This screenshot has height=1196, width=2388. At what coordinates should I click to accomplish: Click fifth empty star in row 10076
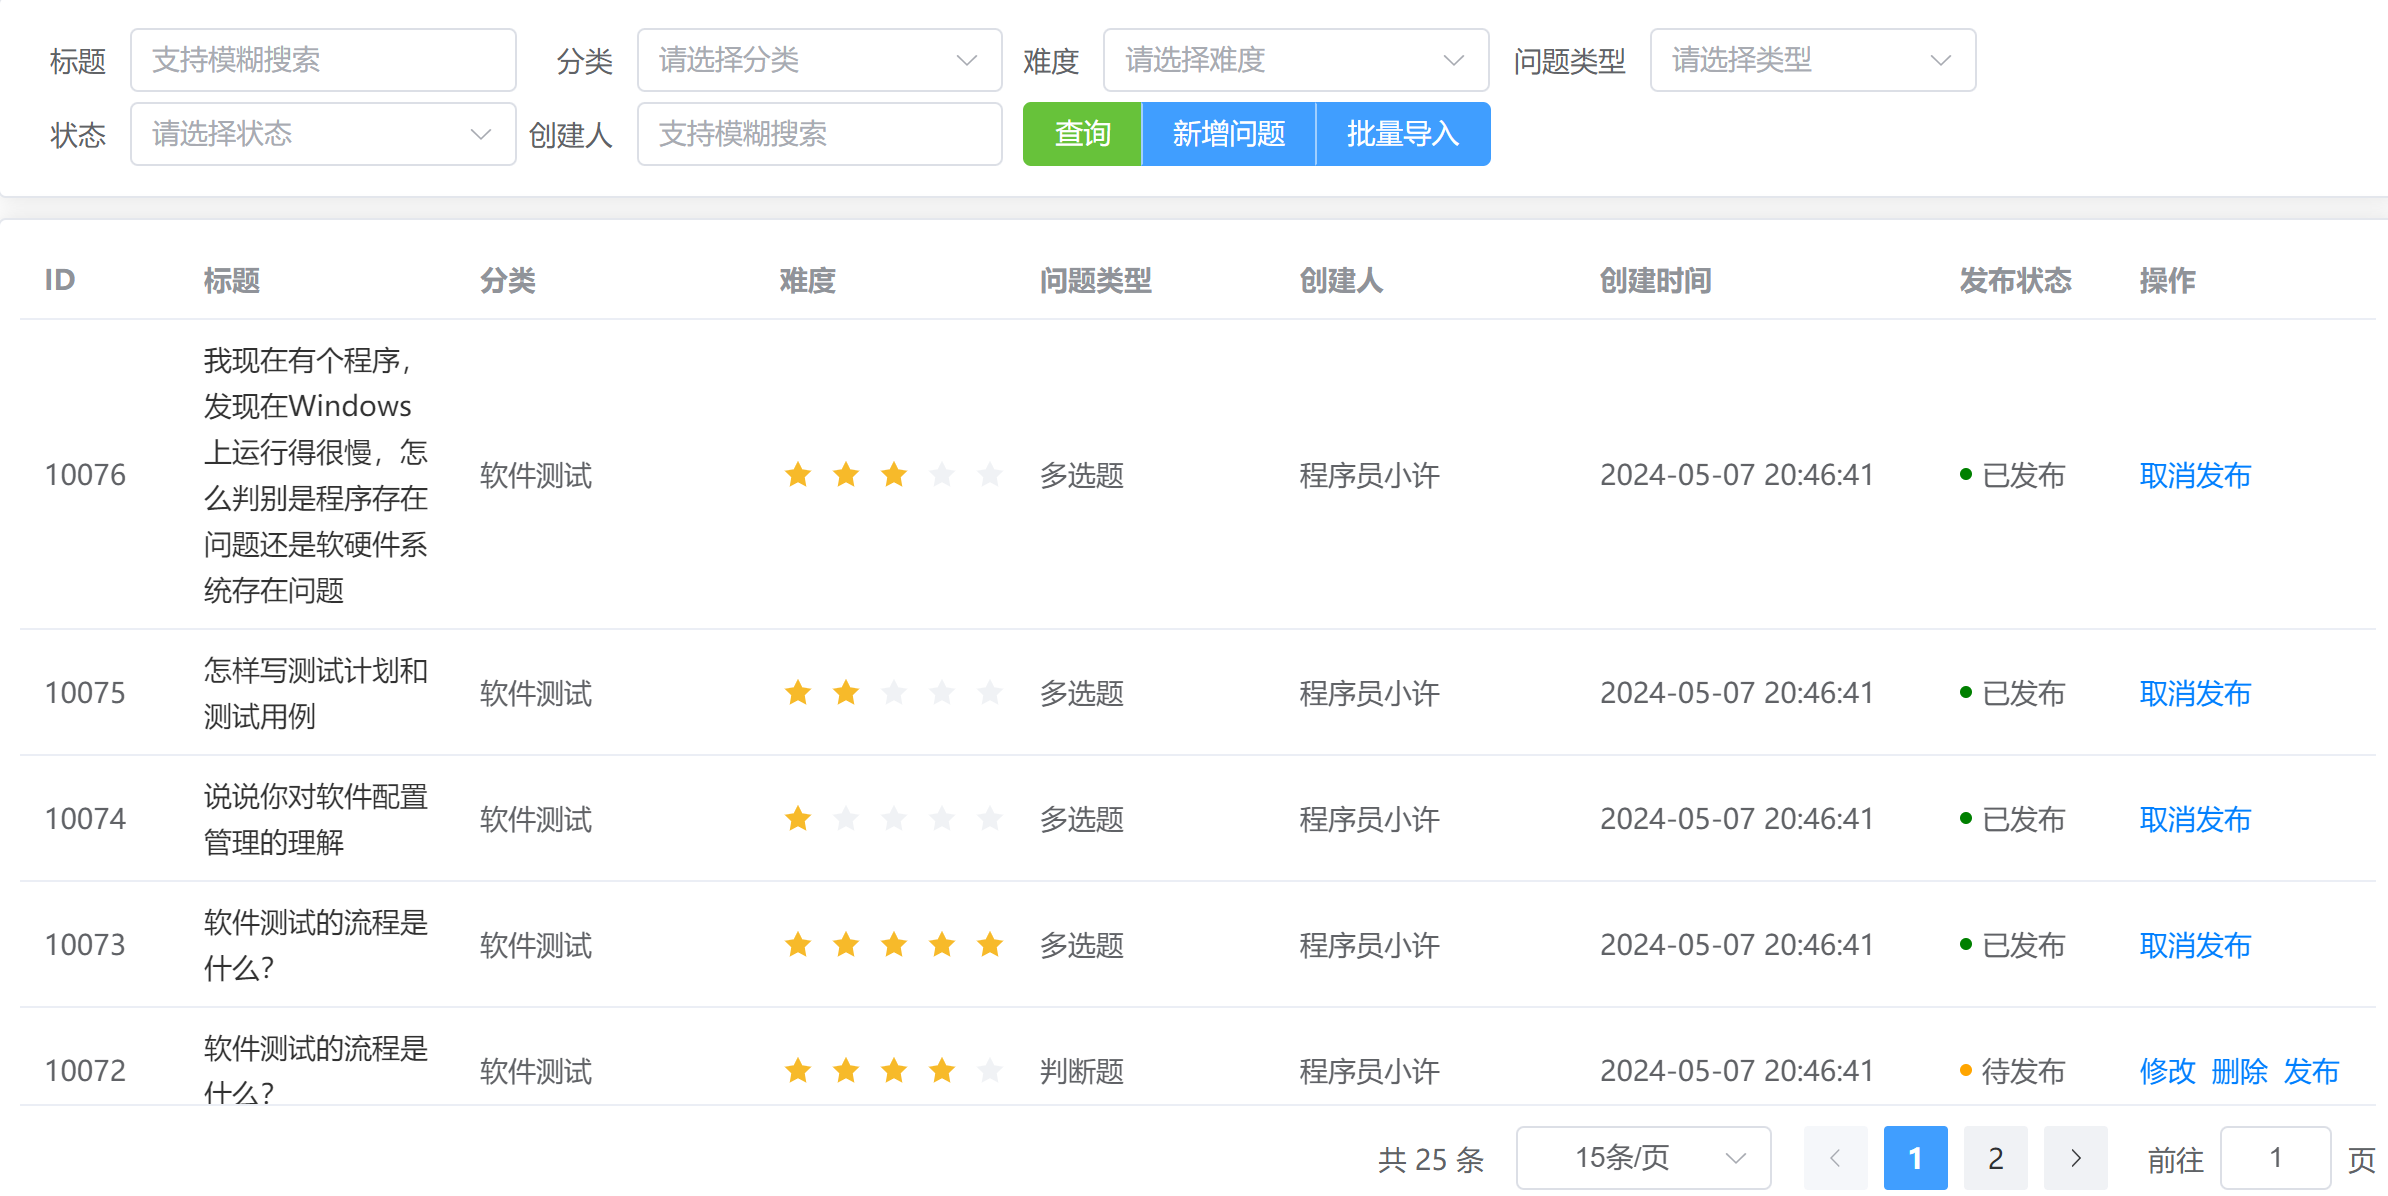(x=990, y=474)
